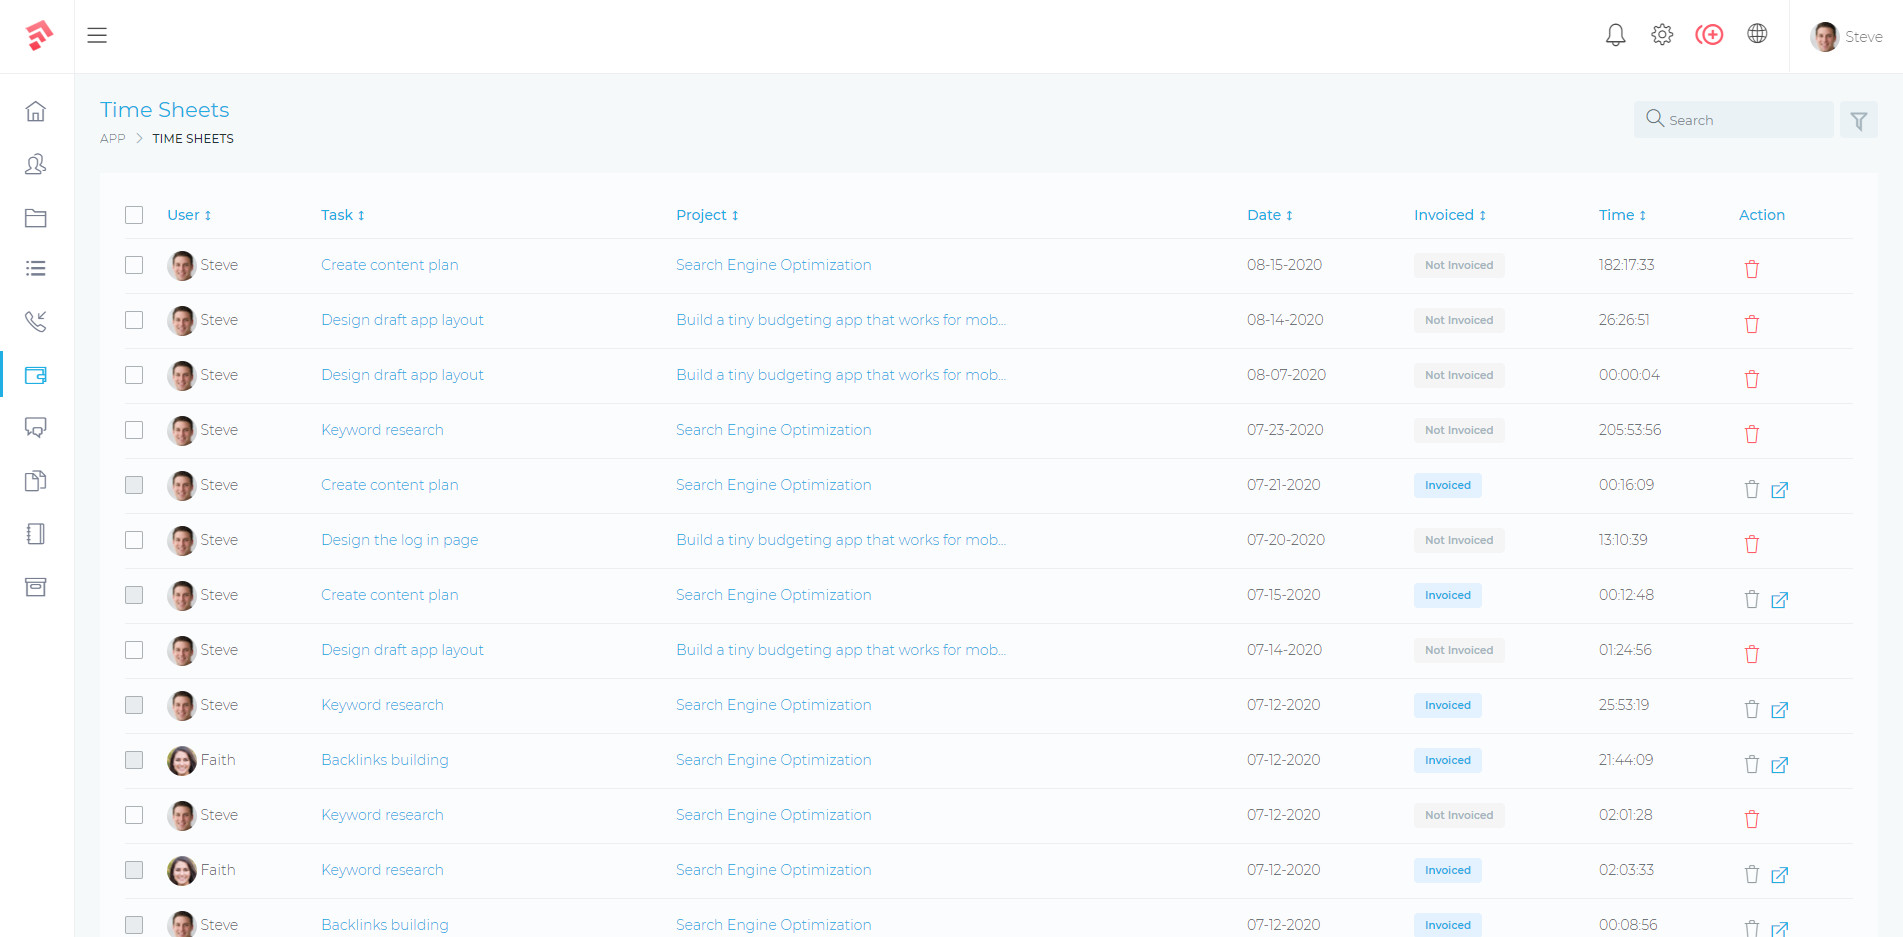Collapse the sidebar using the hamburger menu
1903x937 pixels.
point(97,35)
